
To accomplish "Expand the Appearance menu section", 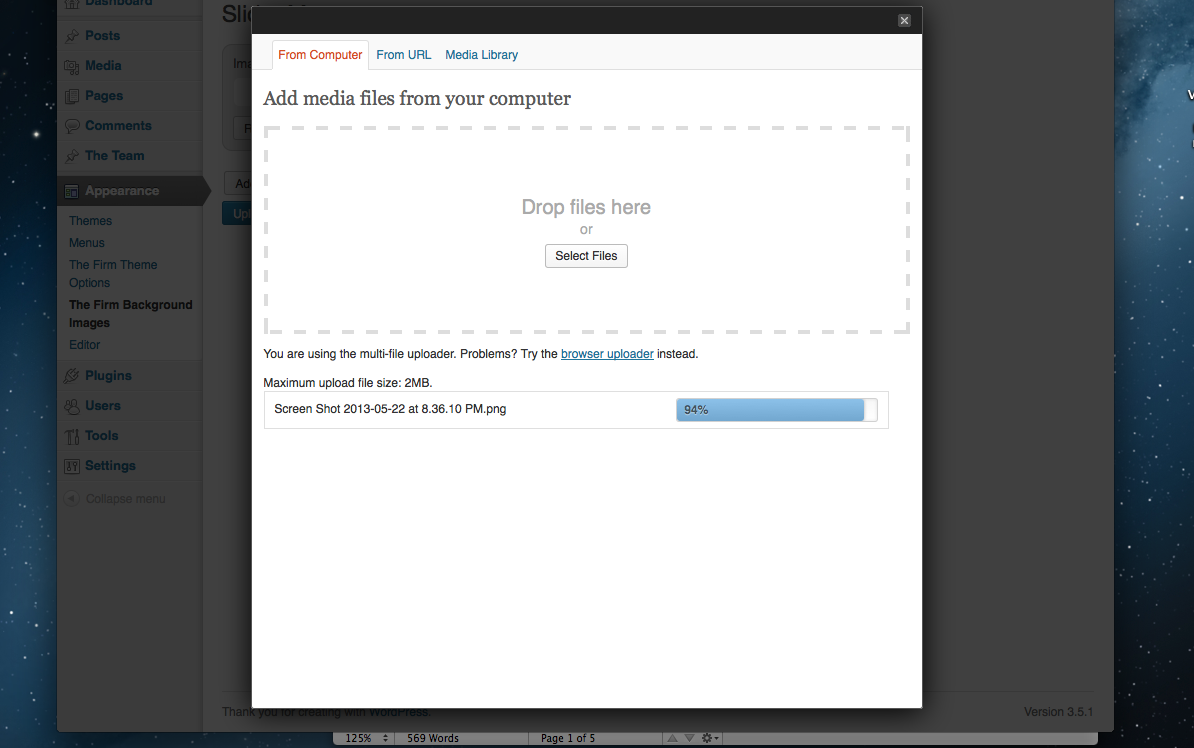I will (121, 191).
